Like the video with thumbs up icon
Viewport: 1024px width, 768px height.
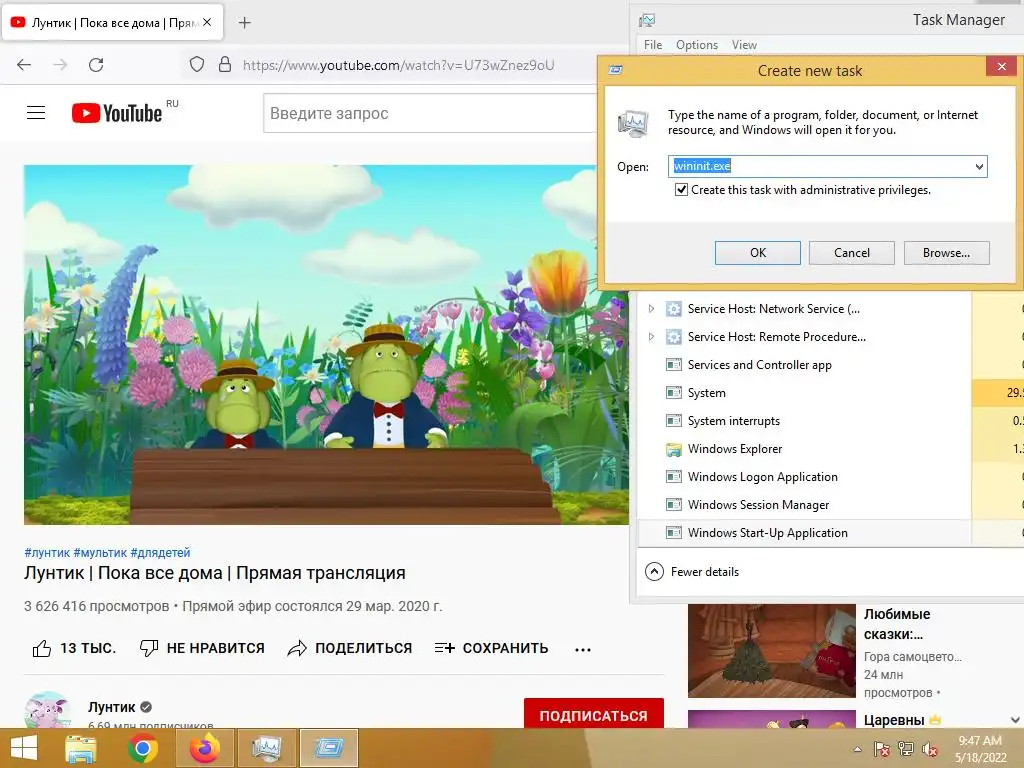click(x=42, y=648)
